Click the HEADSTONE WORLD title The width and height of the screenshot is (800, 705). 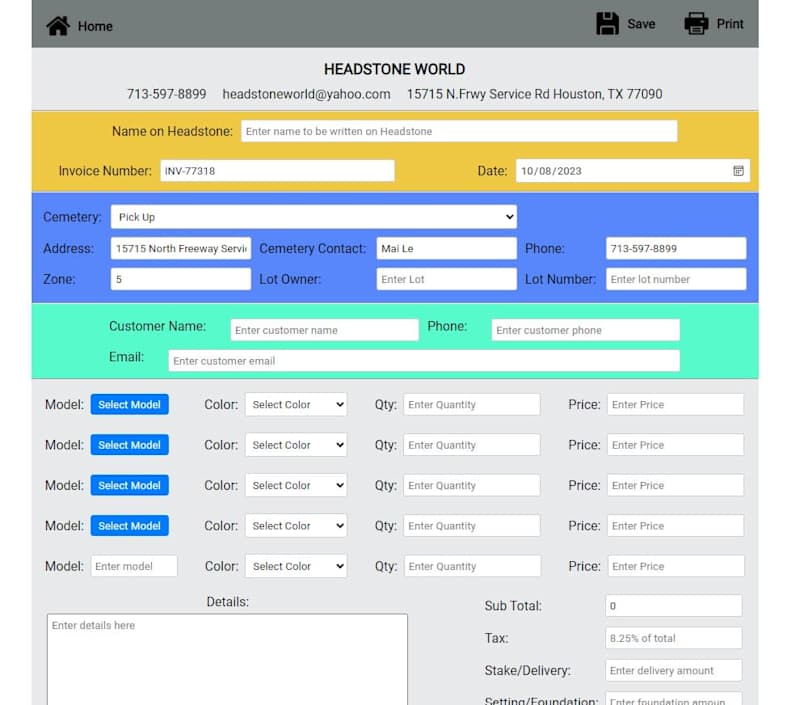[394, 69]
